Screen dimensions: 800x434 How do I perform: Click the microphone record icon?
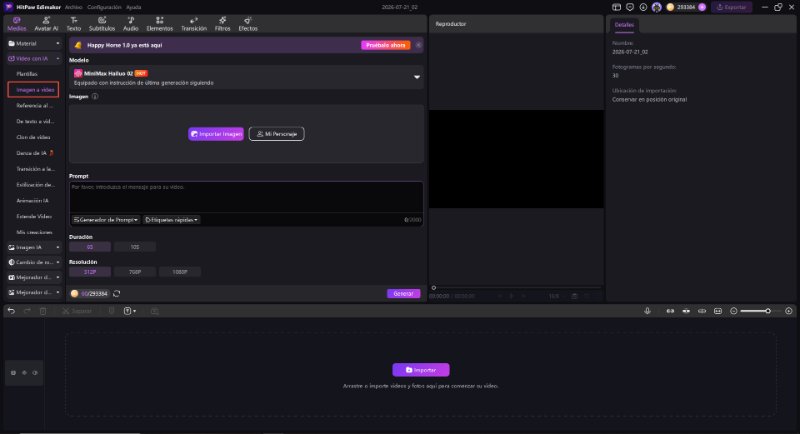coord(647,311)
